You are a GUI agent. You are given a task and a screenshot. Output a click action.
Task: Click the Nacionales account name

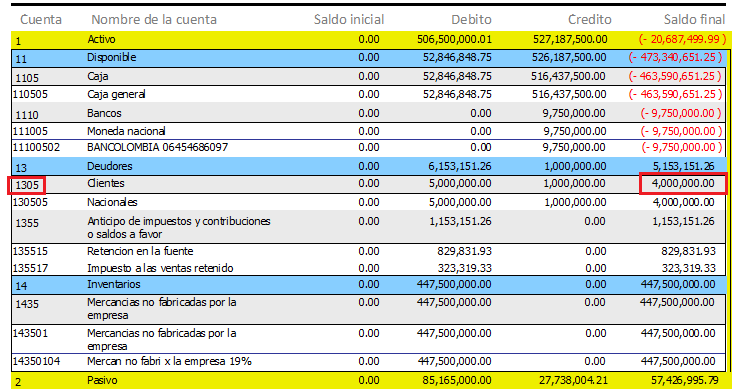pyautogui.click(x=112, y=202)
